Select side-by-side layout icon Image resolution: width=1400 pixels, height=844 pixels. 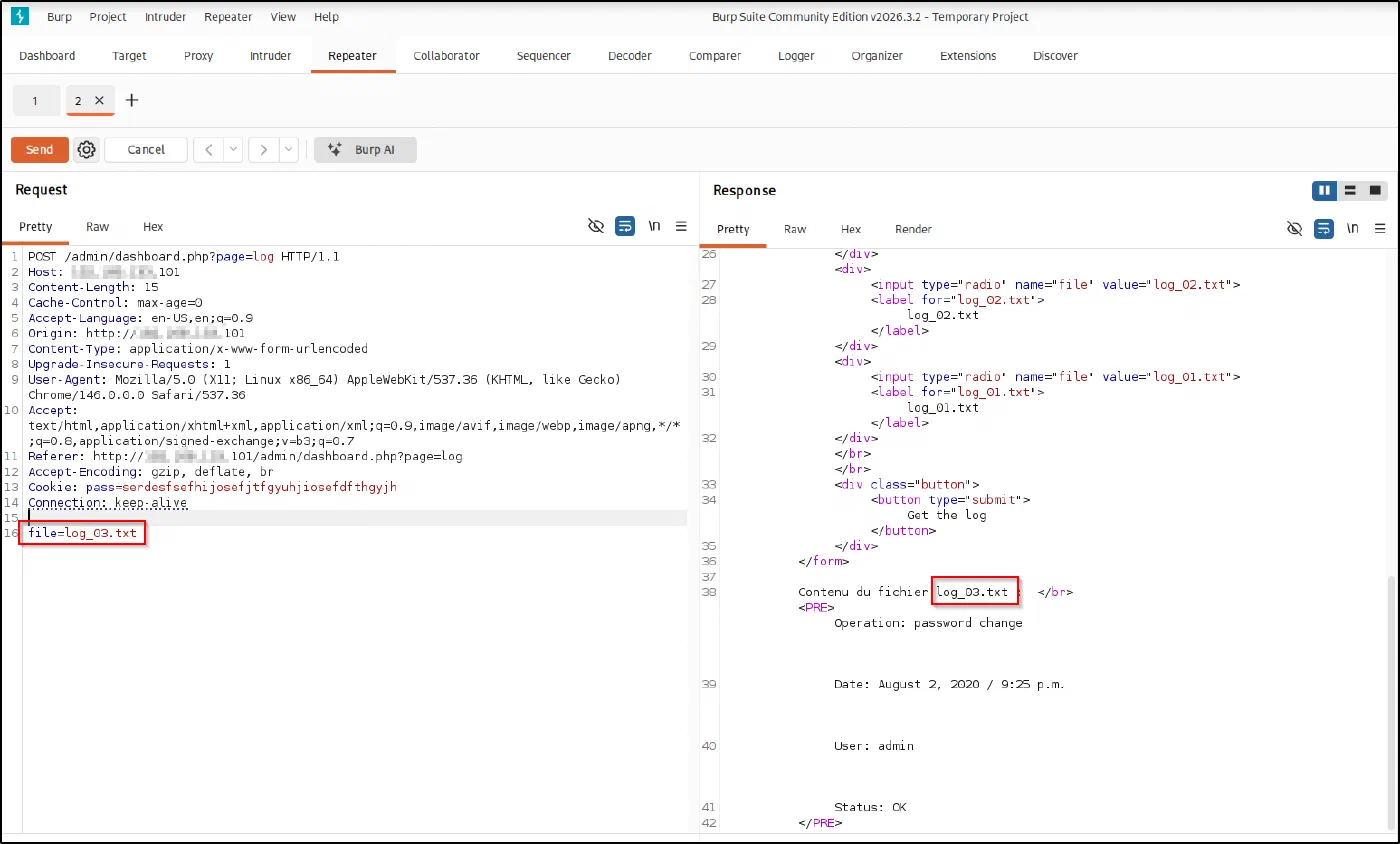pos(1325,190)
